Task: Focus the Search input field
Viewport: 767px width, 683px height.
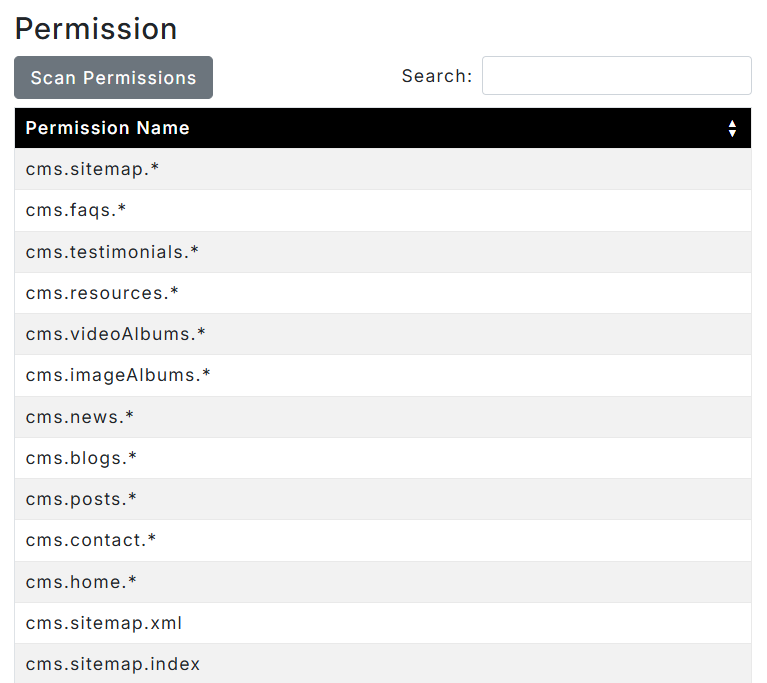Action: click(616, 75)
